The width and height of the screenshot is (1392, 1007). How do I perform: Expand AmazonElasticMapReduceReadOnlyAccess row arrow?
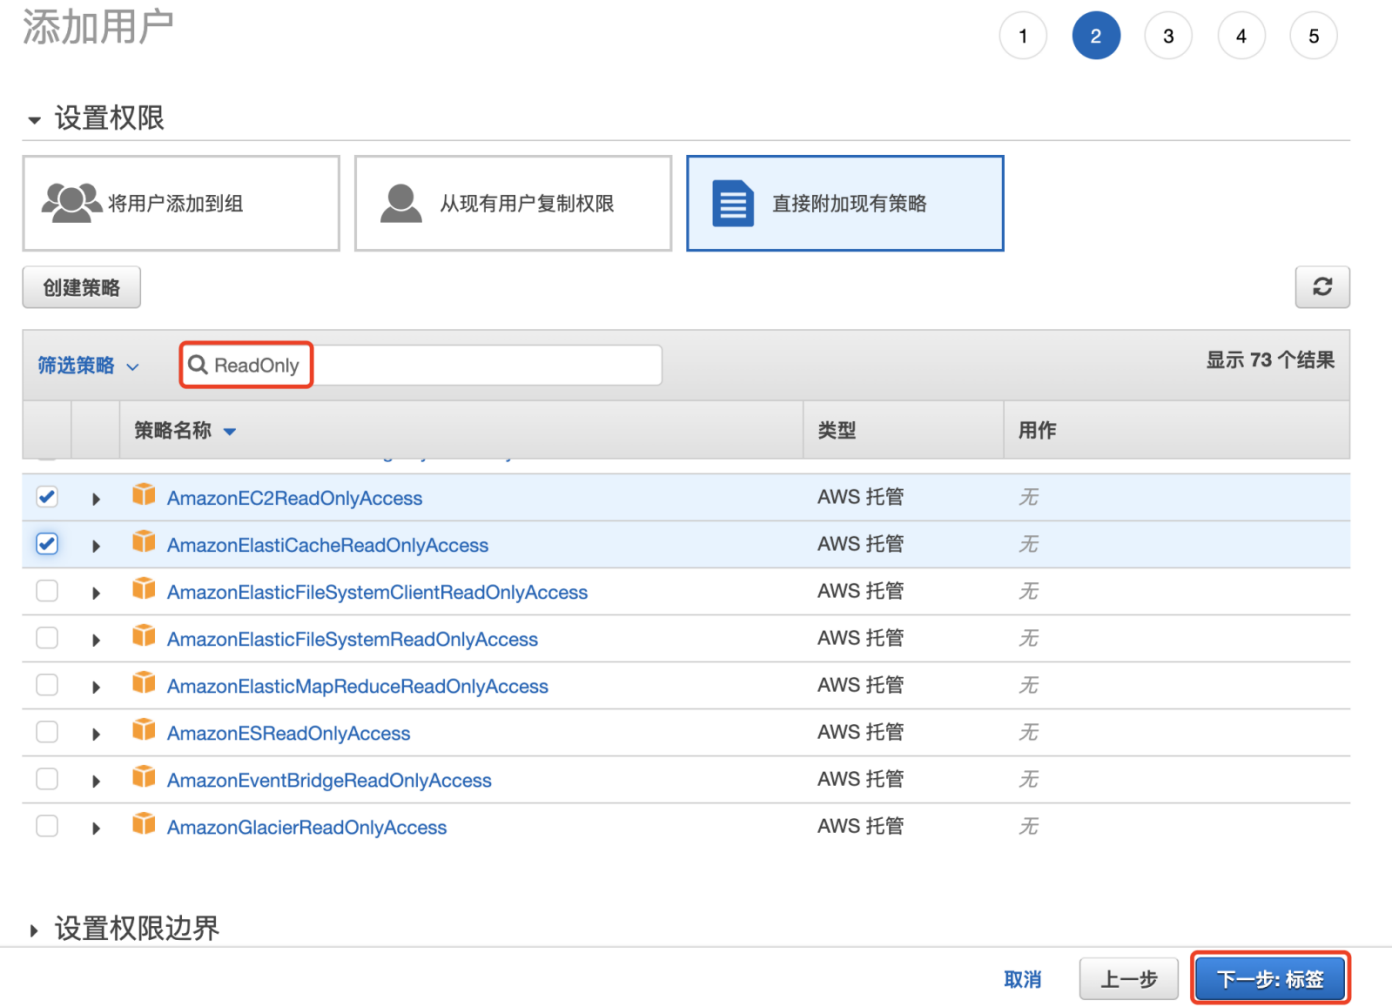[96, 687]
